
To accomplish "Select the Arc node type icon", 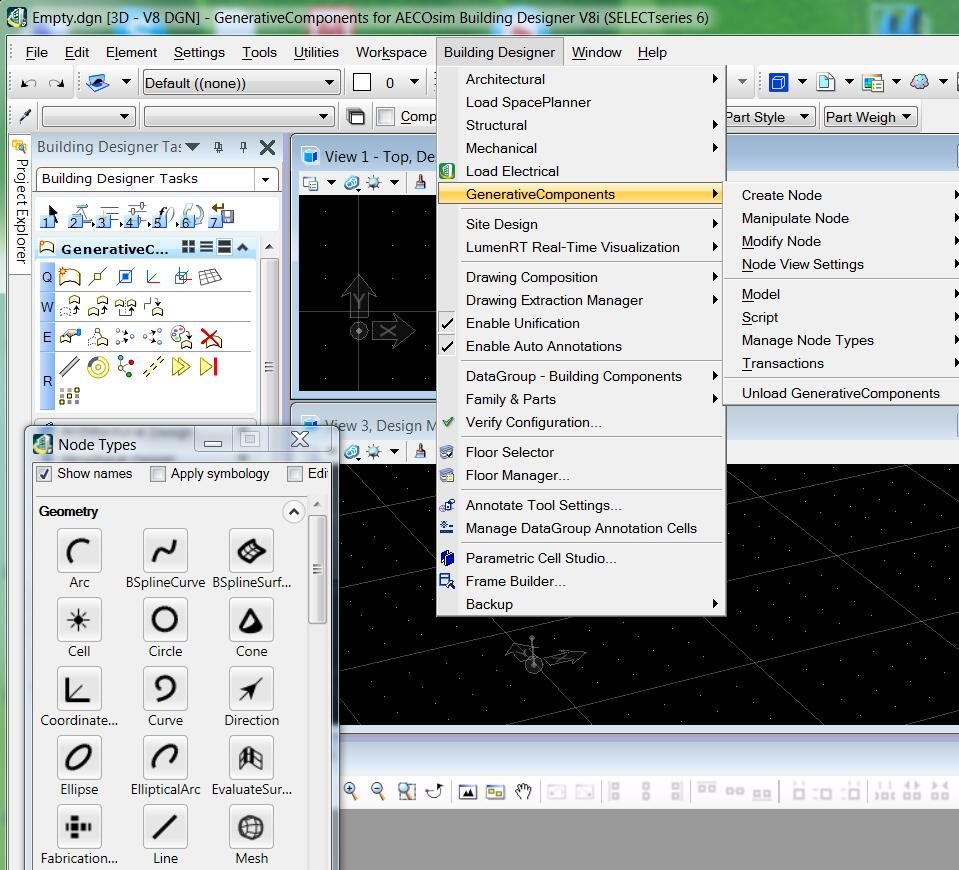I will pyautogui.click(x=79, y=551).
